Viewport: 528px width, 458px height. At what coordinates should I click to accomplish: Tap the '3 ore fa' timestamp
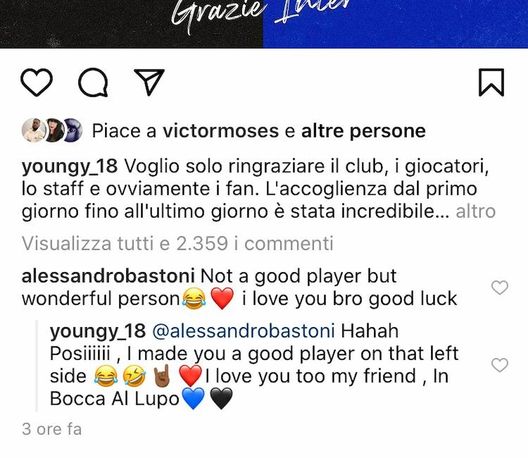[52, 429]
